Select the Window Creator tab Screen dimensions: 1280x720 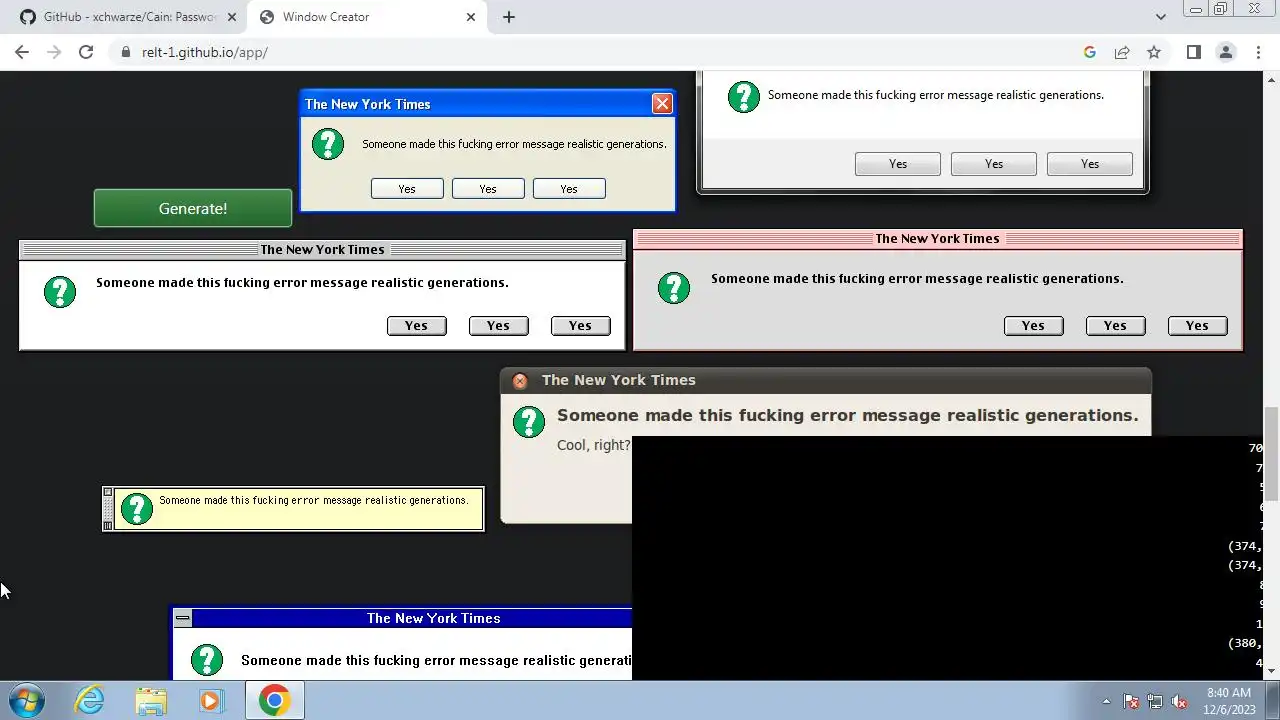pyautogui.click(x=365, y=17)
